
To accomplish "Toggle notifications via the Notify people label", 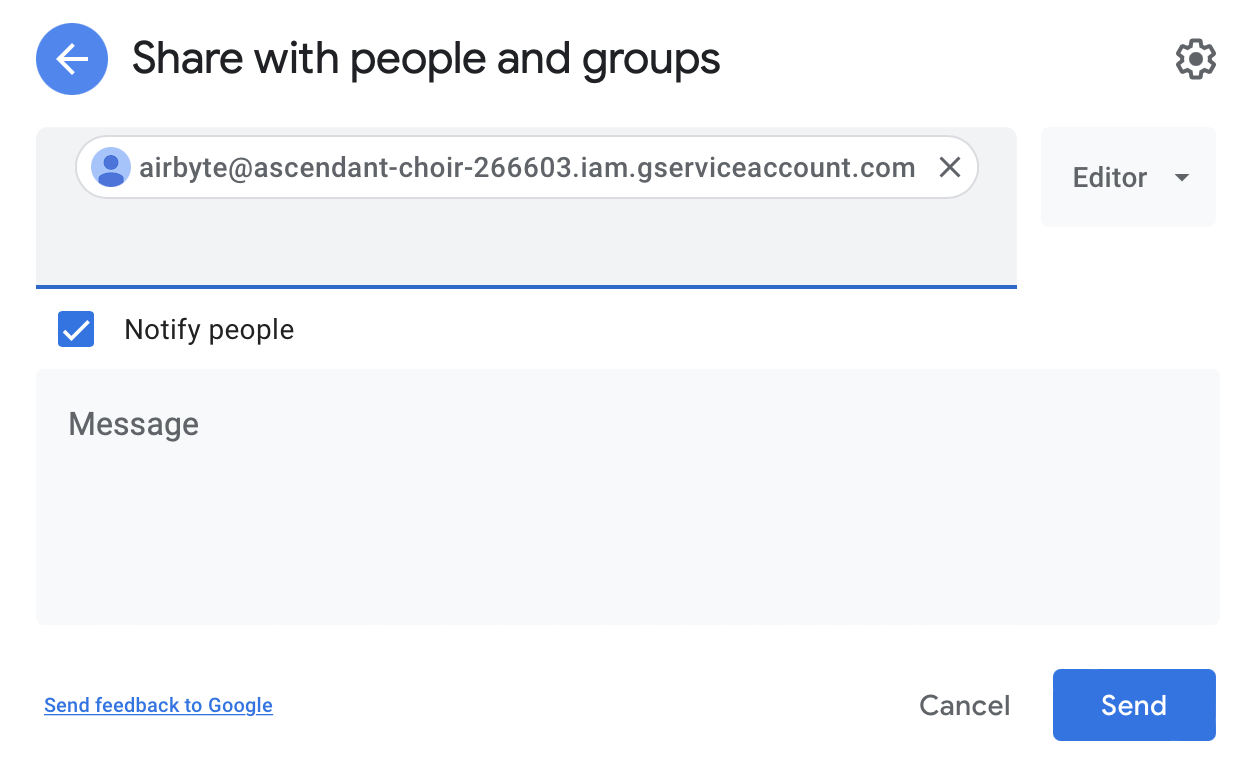I will 209,330.
